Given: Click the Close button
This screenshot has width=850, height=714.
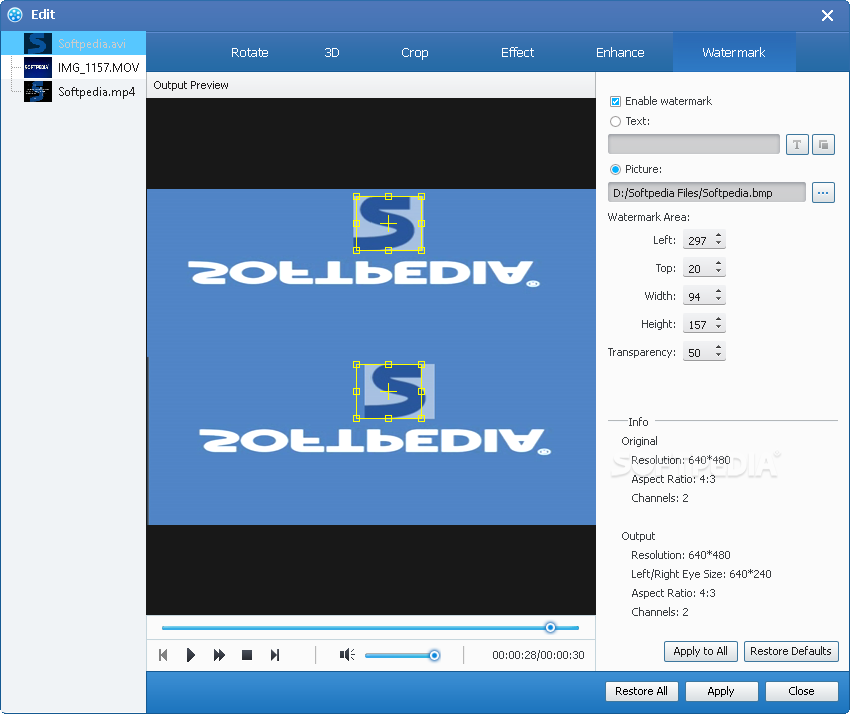Looking at the screenshot, I should 801,691.
